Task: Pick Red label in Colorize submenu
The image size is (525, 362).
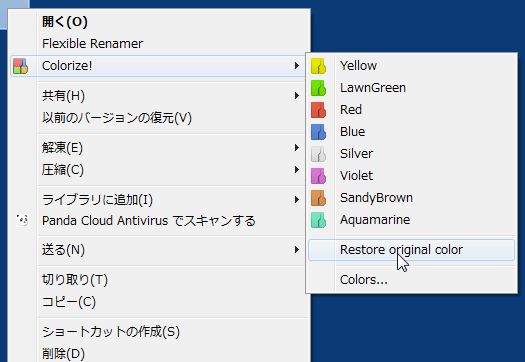Action: pos(351,110)
